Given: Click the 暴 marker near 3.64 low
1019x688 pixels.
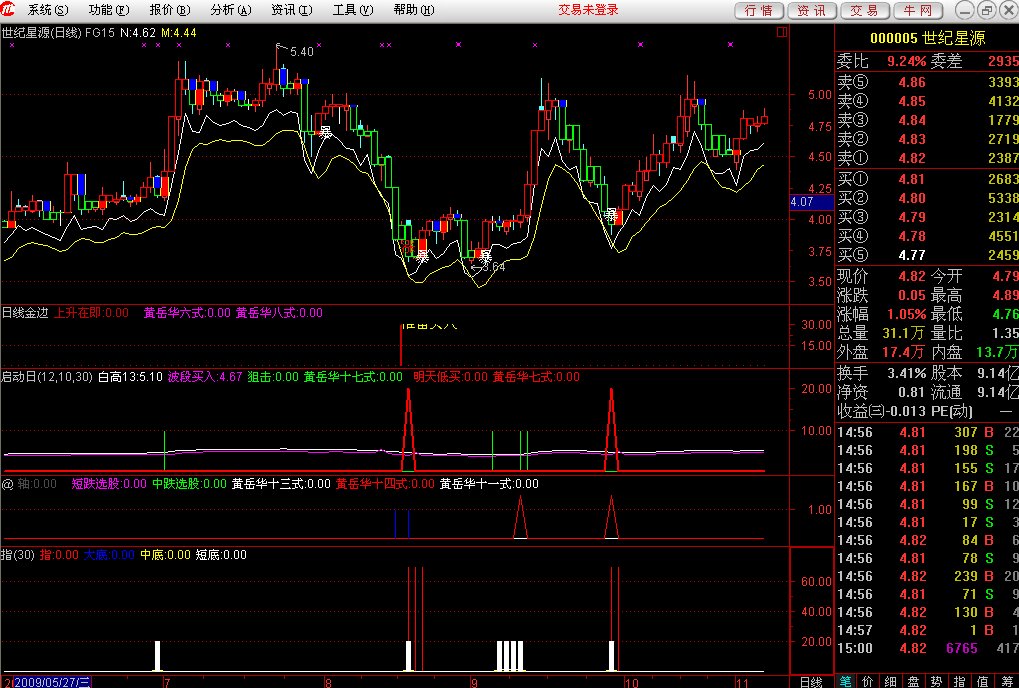Looking at the screenshot, I should [x=485, y=255].
